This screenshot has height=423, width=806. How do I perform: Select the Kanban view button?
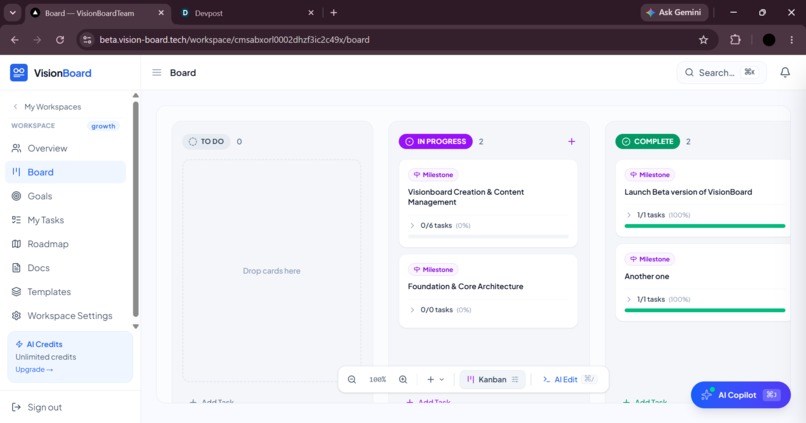coord(492,379)
